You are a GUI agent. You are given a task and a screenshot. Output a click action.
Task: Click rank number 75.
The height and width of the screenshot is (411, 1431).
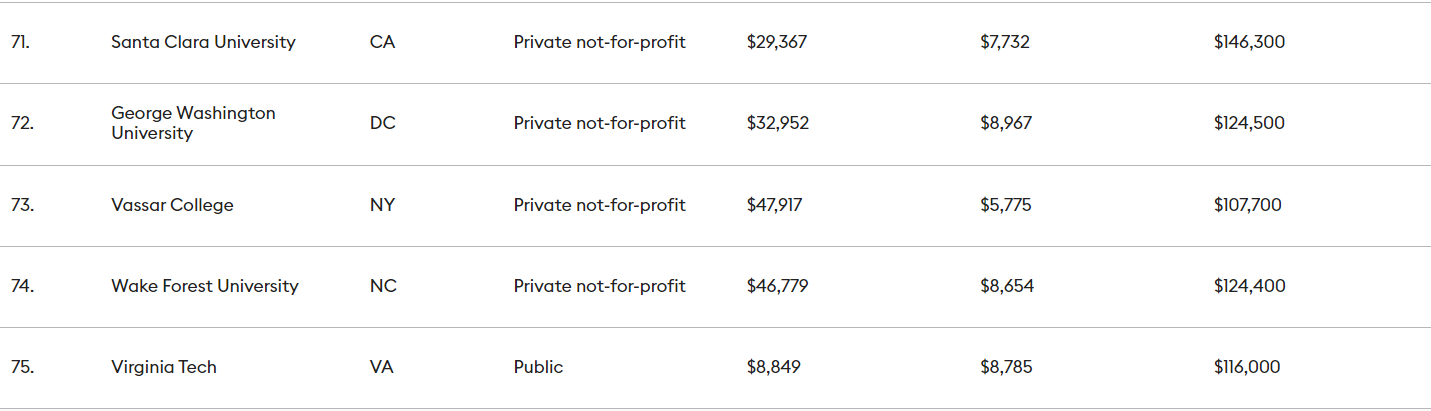22,367
